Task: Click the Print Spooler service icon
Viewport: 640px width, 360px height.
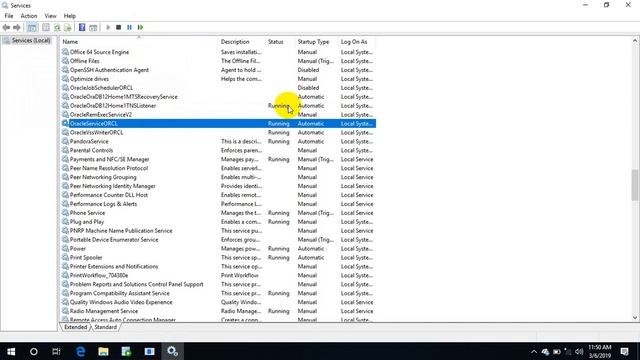Action: pos(65,258)
